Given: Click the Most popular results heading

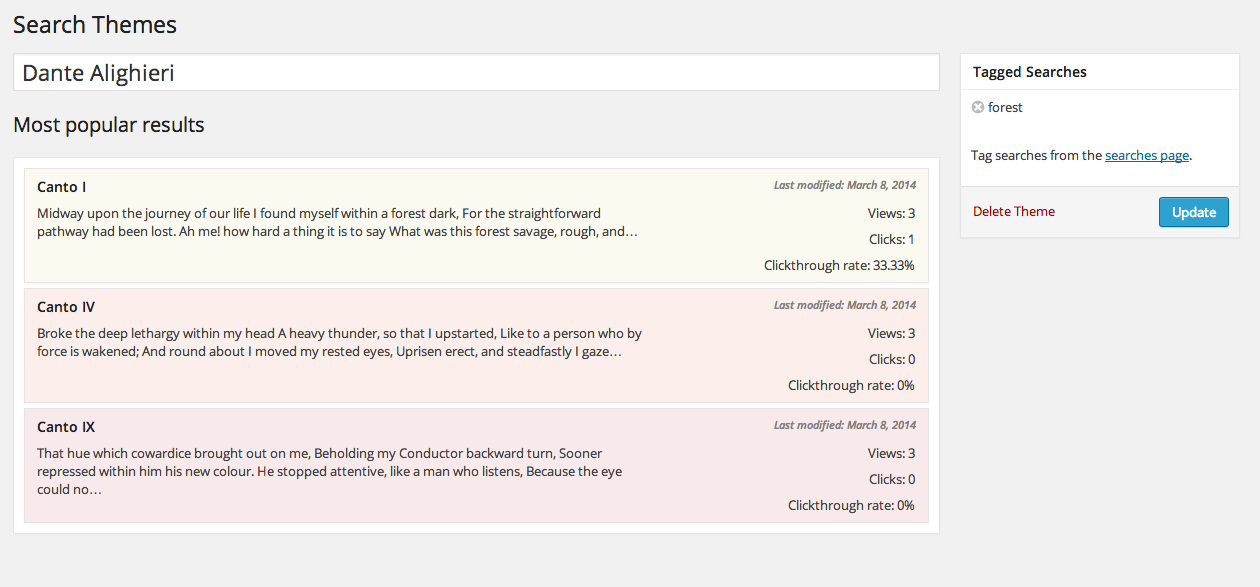Looking at the screenshot, I should point(109,125).
